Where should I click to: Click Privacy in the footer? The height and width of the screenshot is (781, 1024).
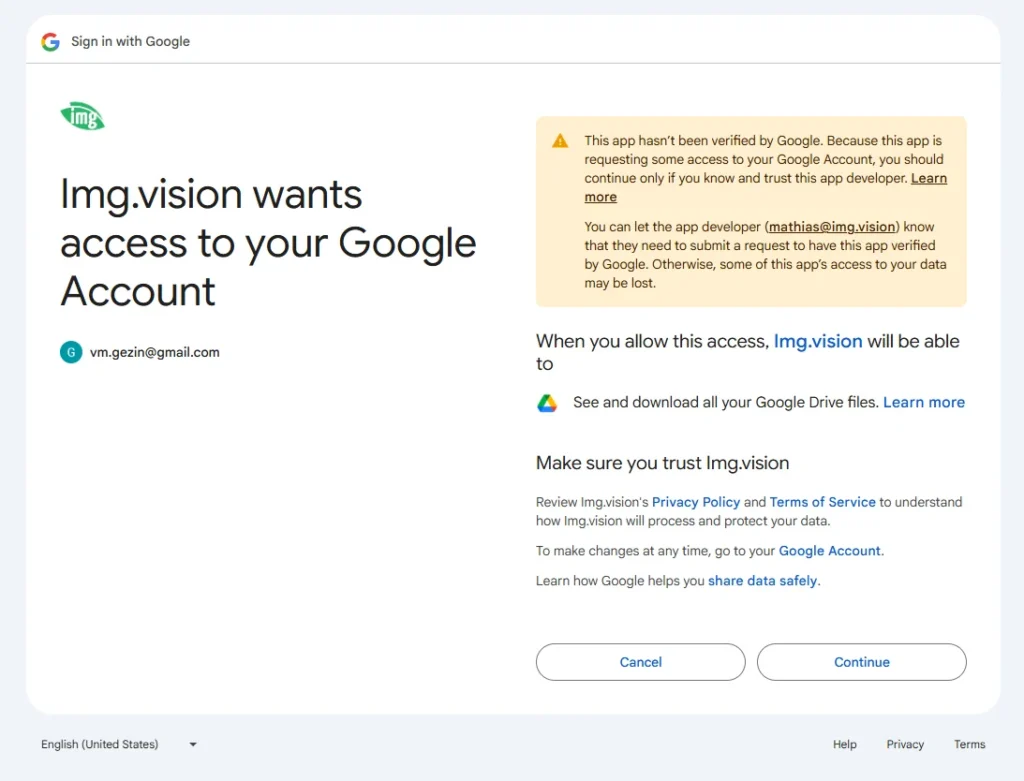click(904, 744)
